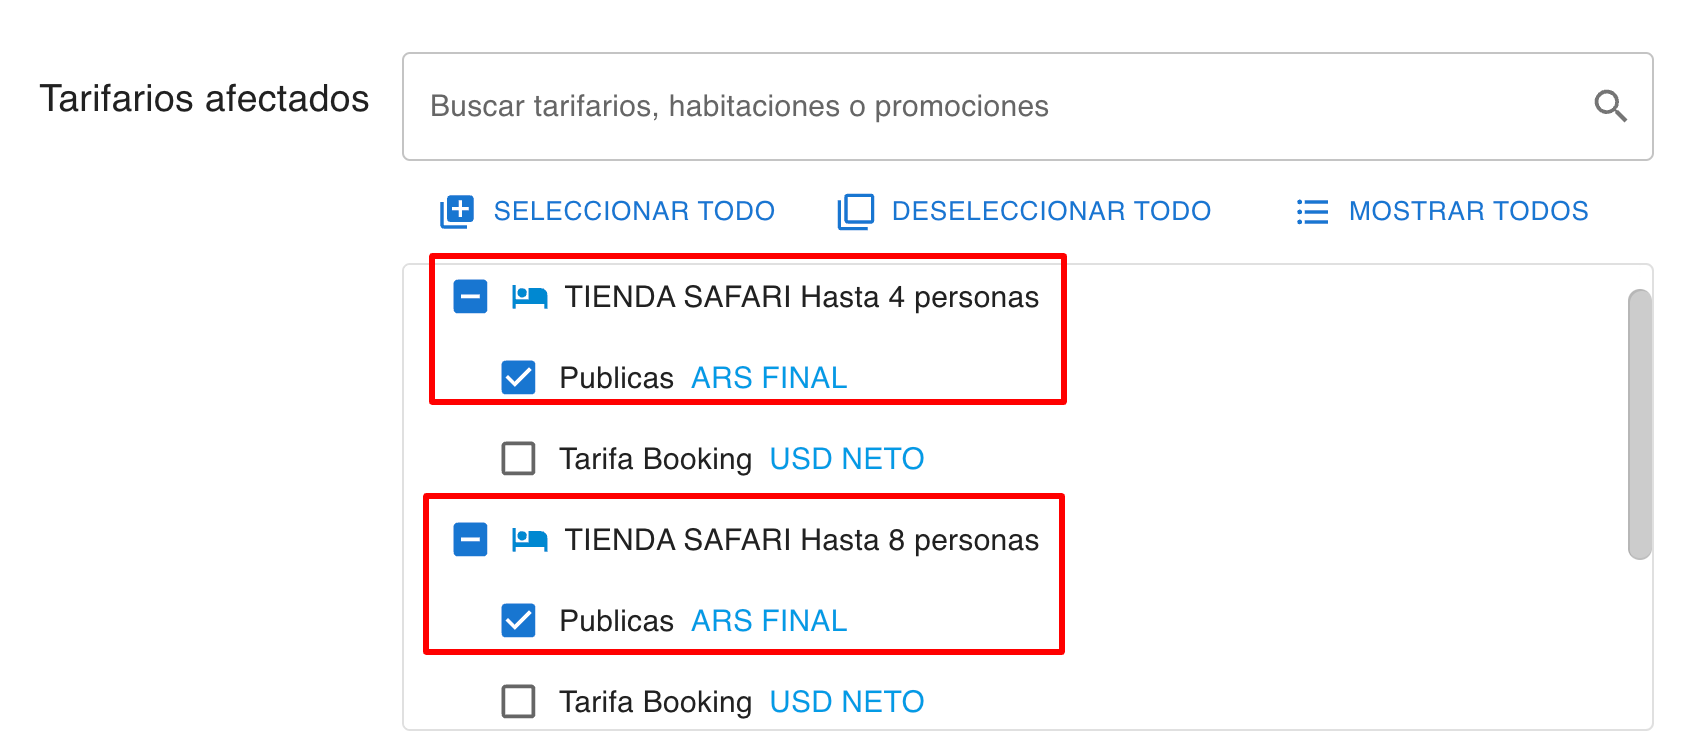
Task: Select DESELECCIONAR TODO
Action: (1051, 211)
